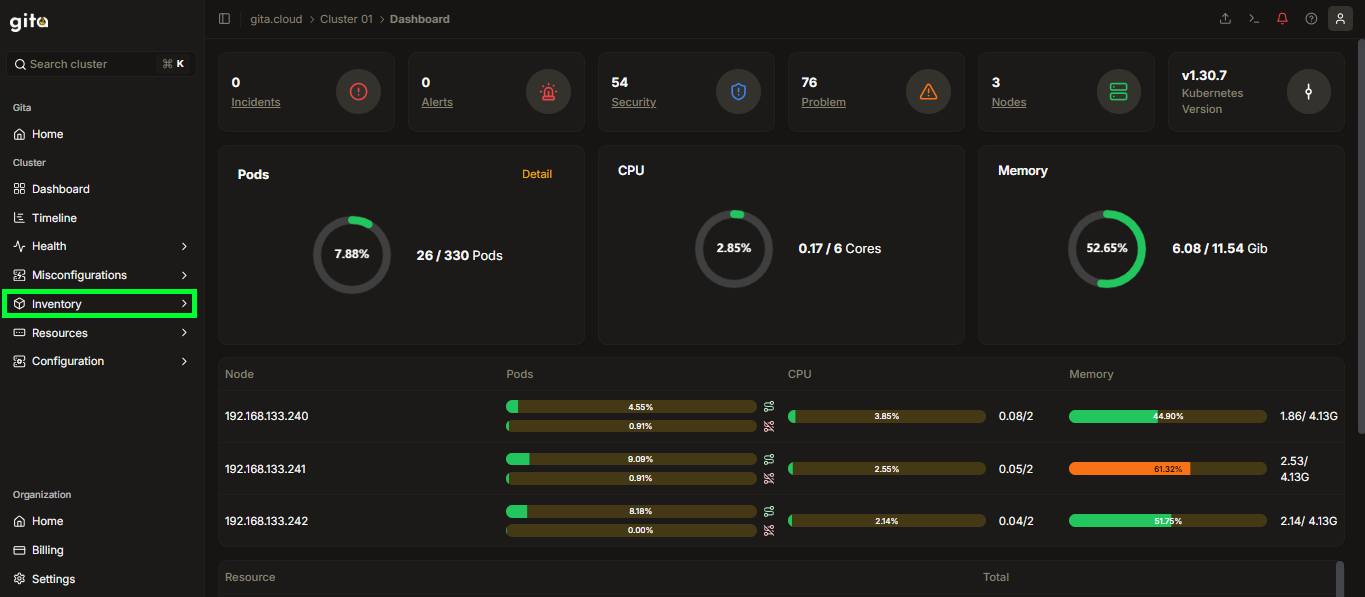Screen dimensions: 1365x597
Task: Focus the Search cluster input field
Action: 101,64
